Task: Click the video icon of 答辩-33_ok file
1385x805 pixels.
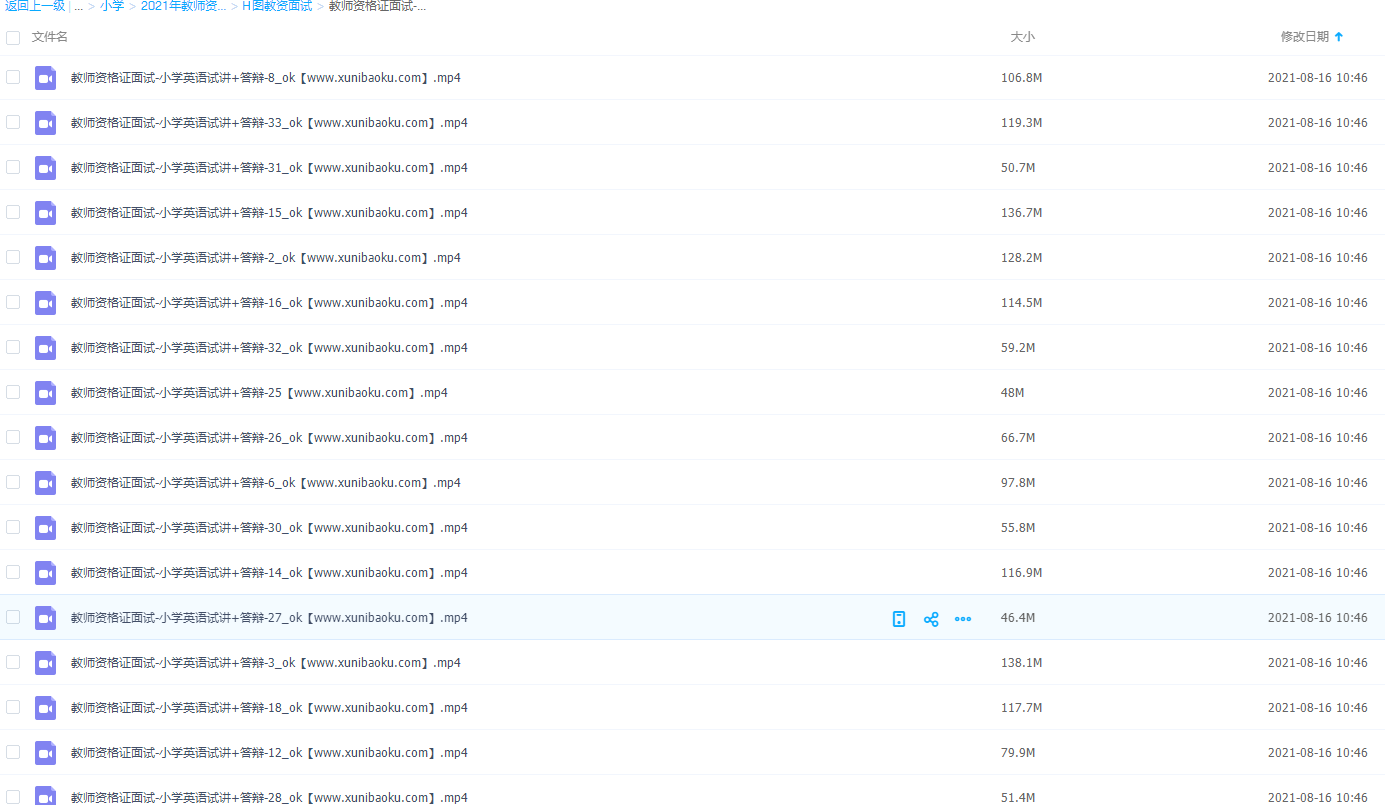Action: (46, 123)
